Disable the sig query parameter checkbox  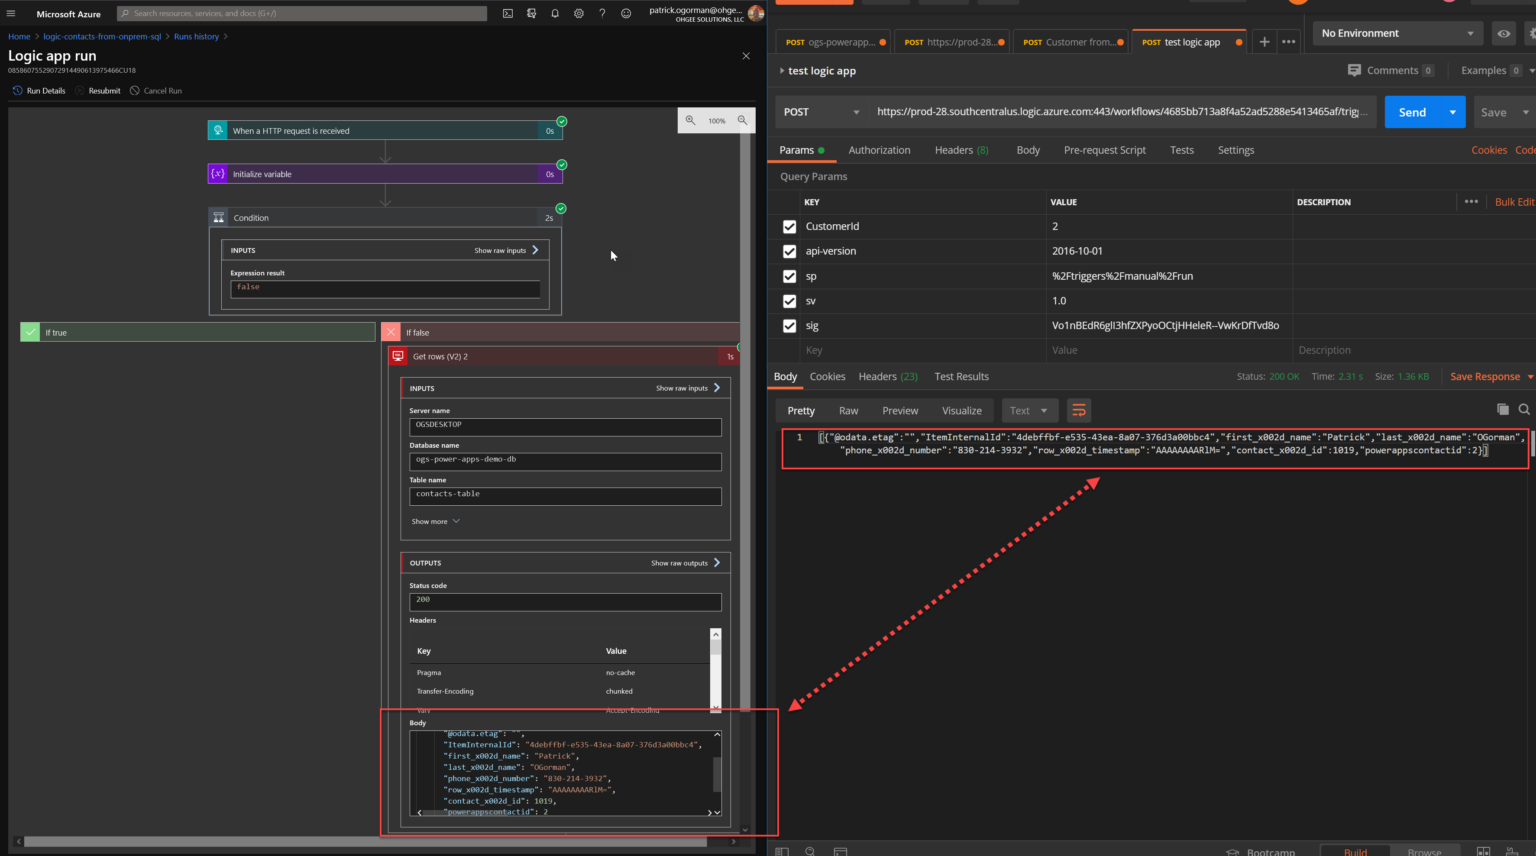[x=789, y=326]
